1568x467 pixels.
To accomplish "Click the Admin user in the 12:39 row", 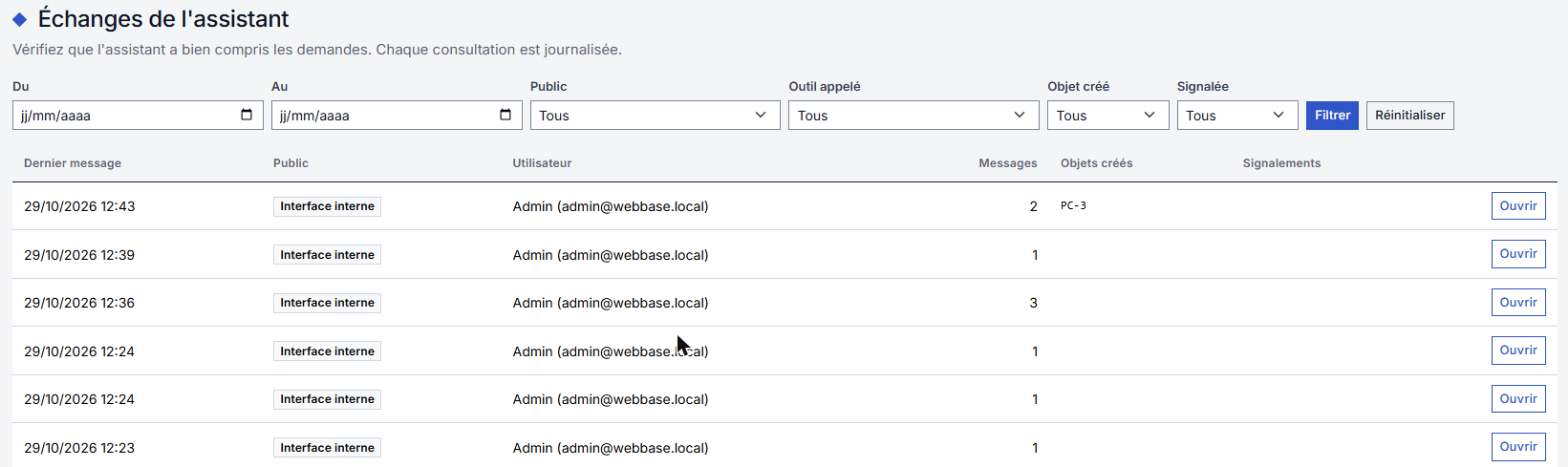I will click(x=611, y=254).
